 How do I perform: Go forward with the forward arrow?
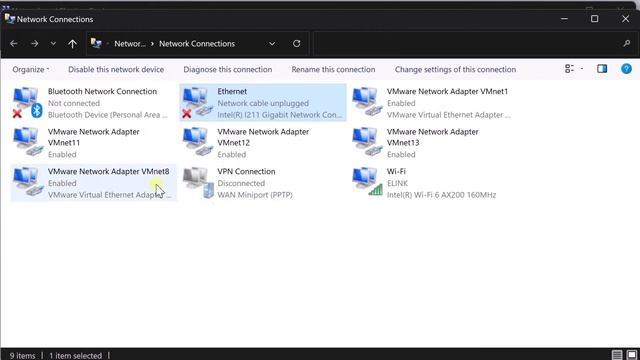[x=35, y=43]
